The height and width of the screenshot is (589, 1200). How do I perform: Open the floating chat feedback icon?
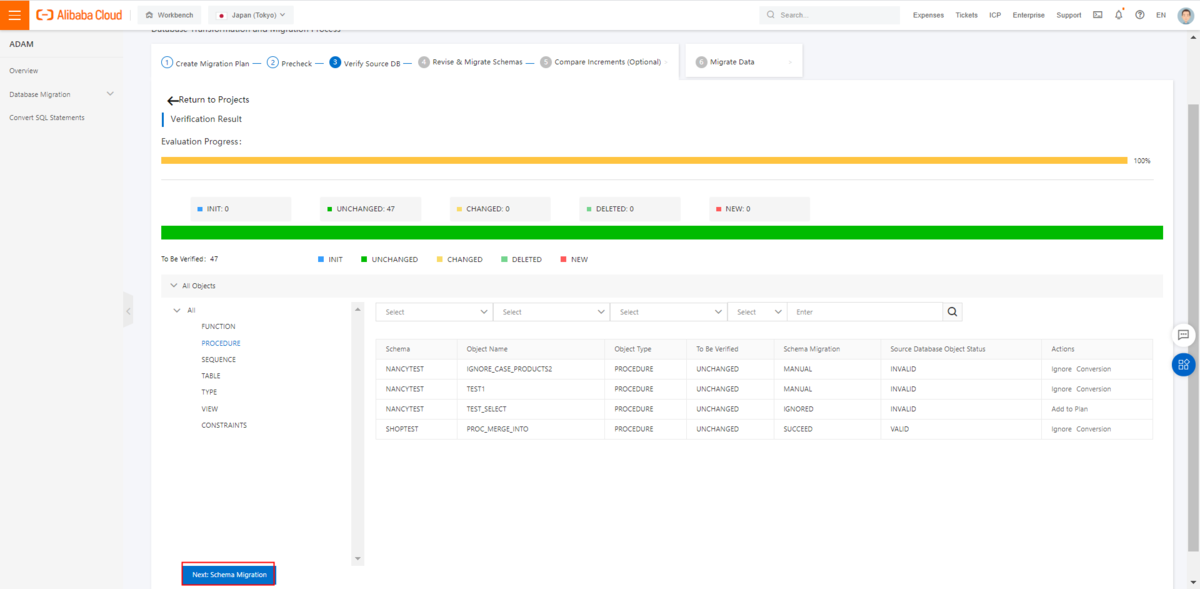1183,335
